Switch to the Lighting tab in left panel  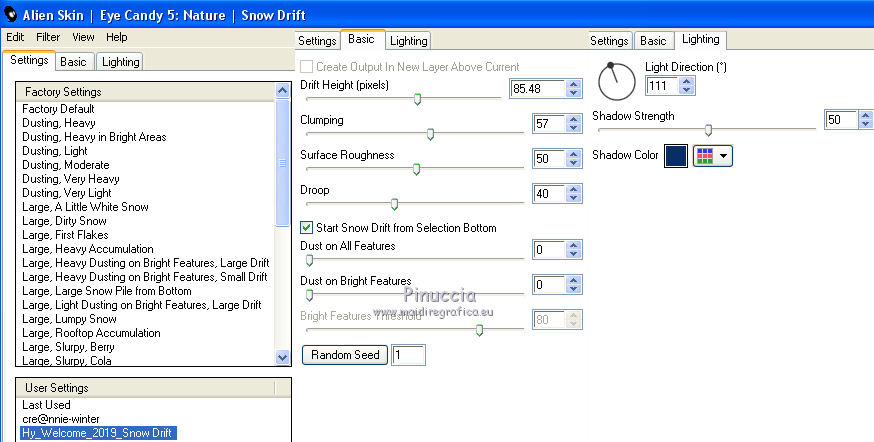point(120,62)
